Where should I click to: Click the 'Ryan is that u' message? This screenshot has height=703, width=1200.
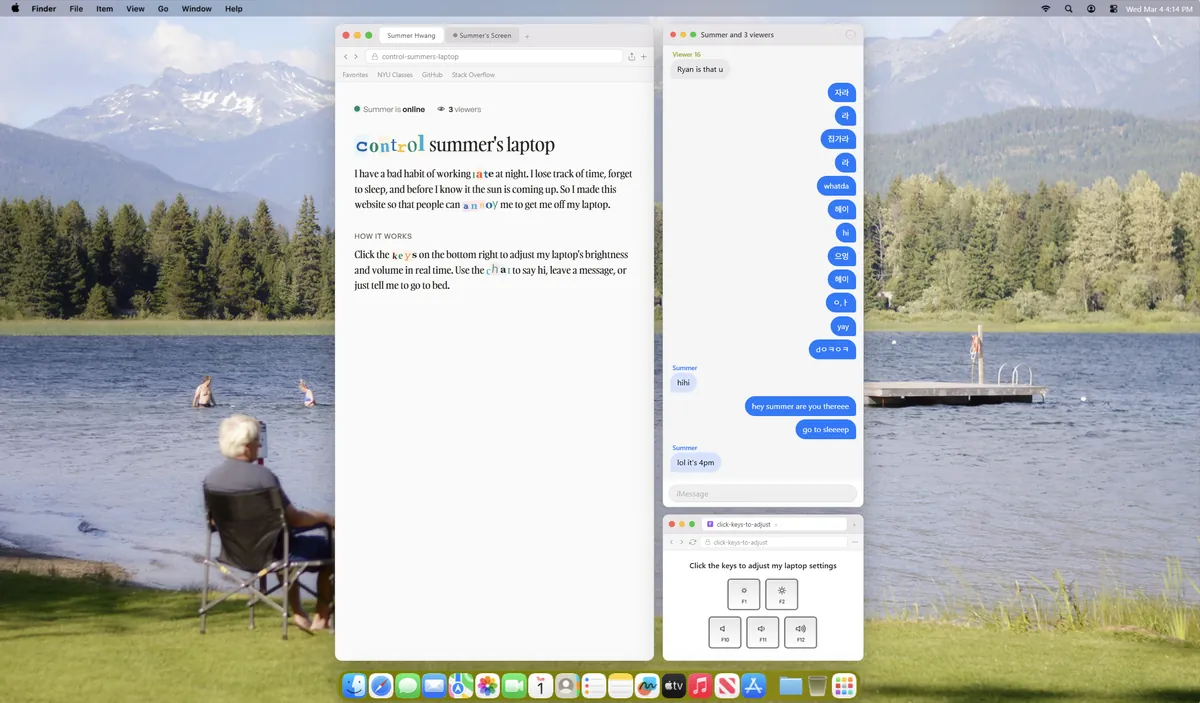[x=700, y=70]
